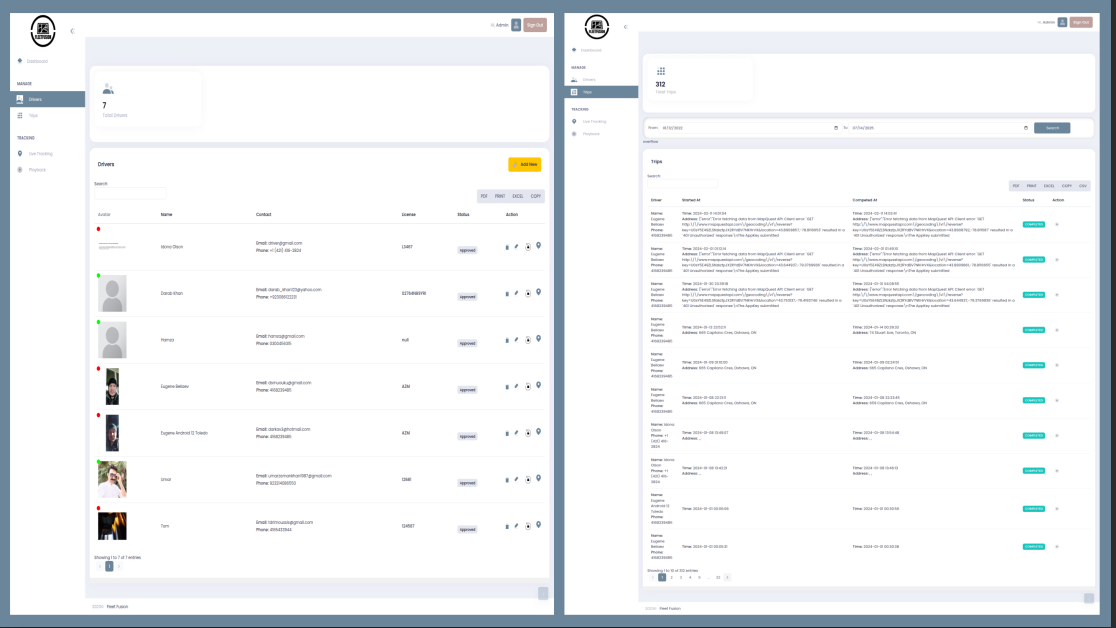The image size is (1116, 628).
Task: Delete driver Mona Olson using trash icon
Action: pyautogui.click(x=506, y=247)
